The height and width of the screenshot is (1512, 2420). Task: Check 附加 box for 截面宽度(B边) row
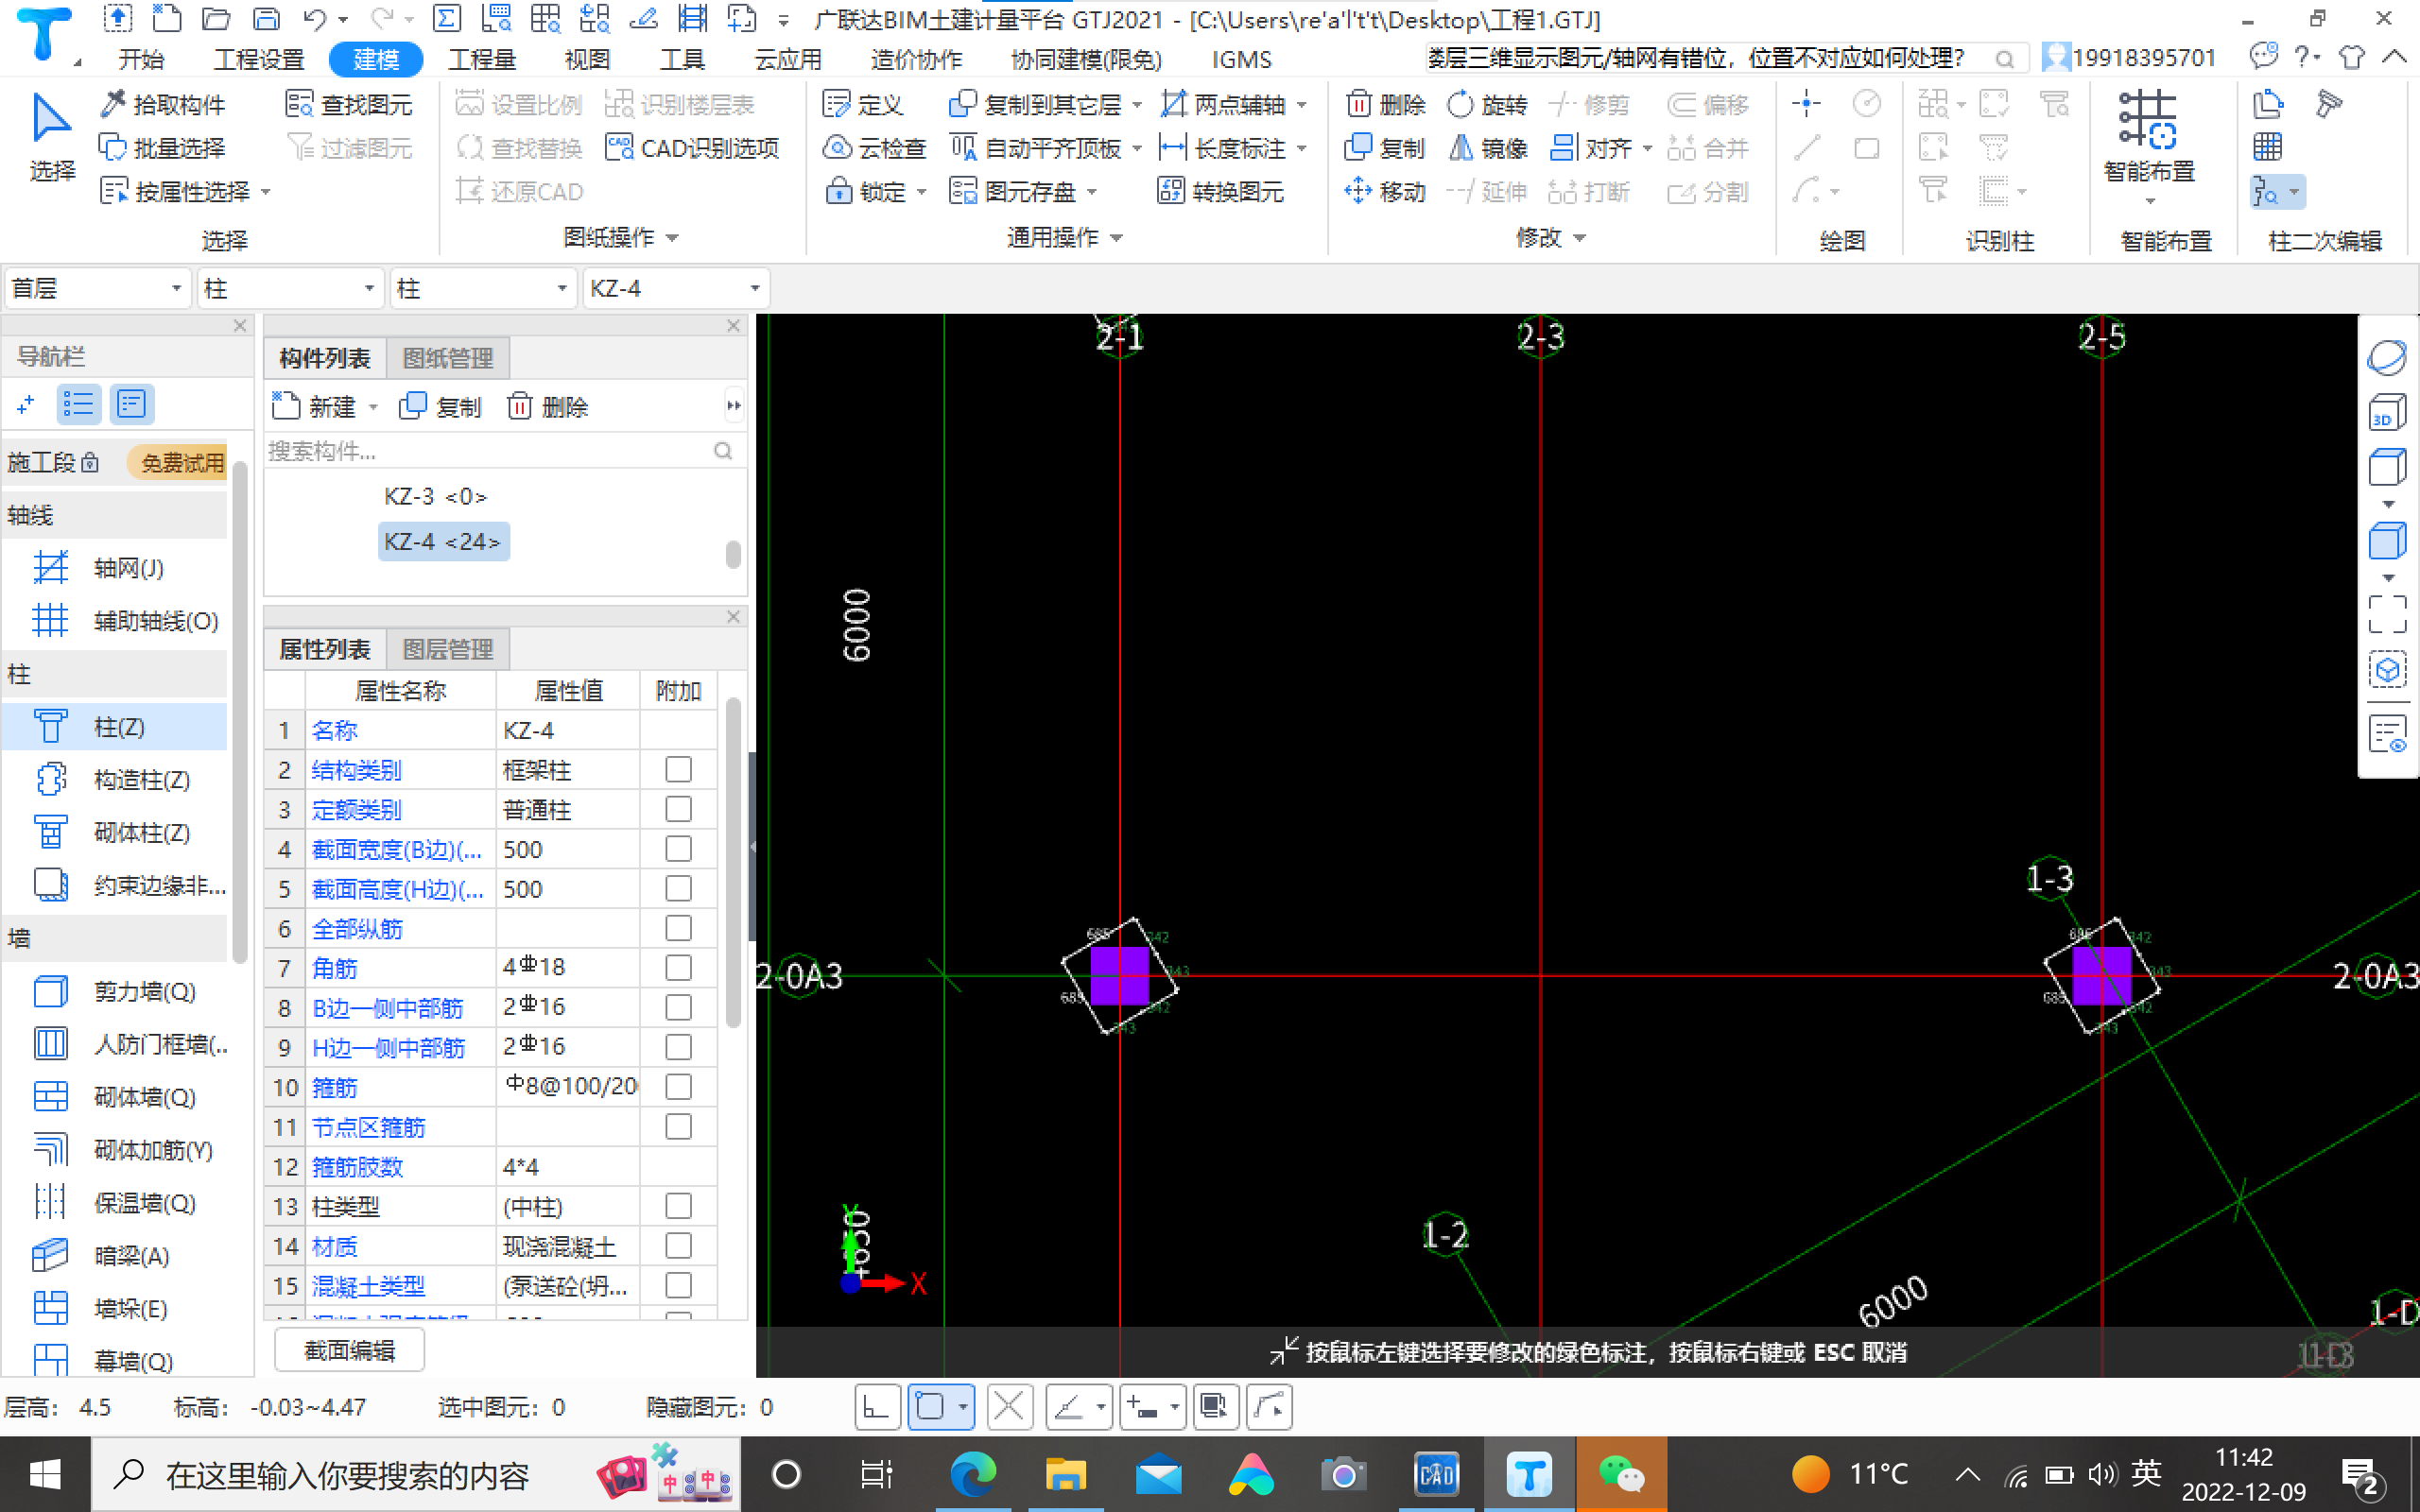point(678,848)
